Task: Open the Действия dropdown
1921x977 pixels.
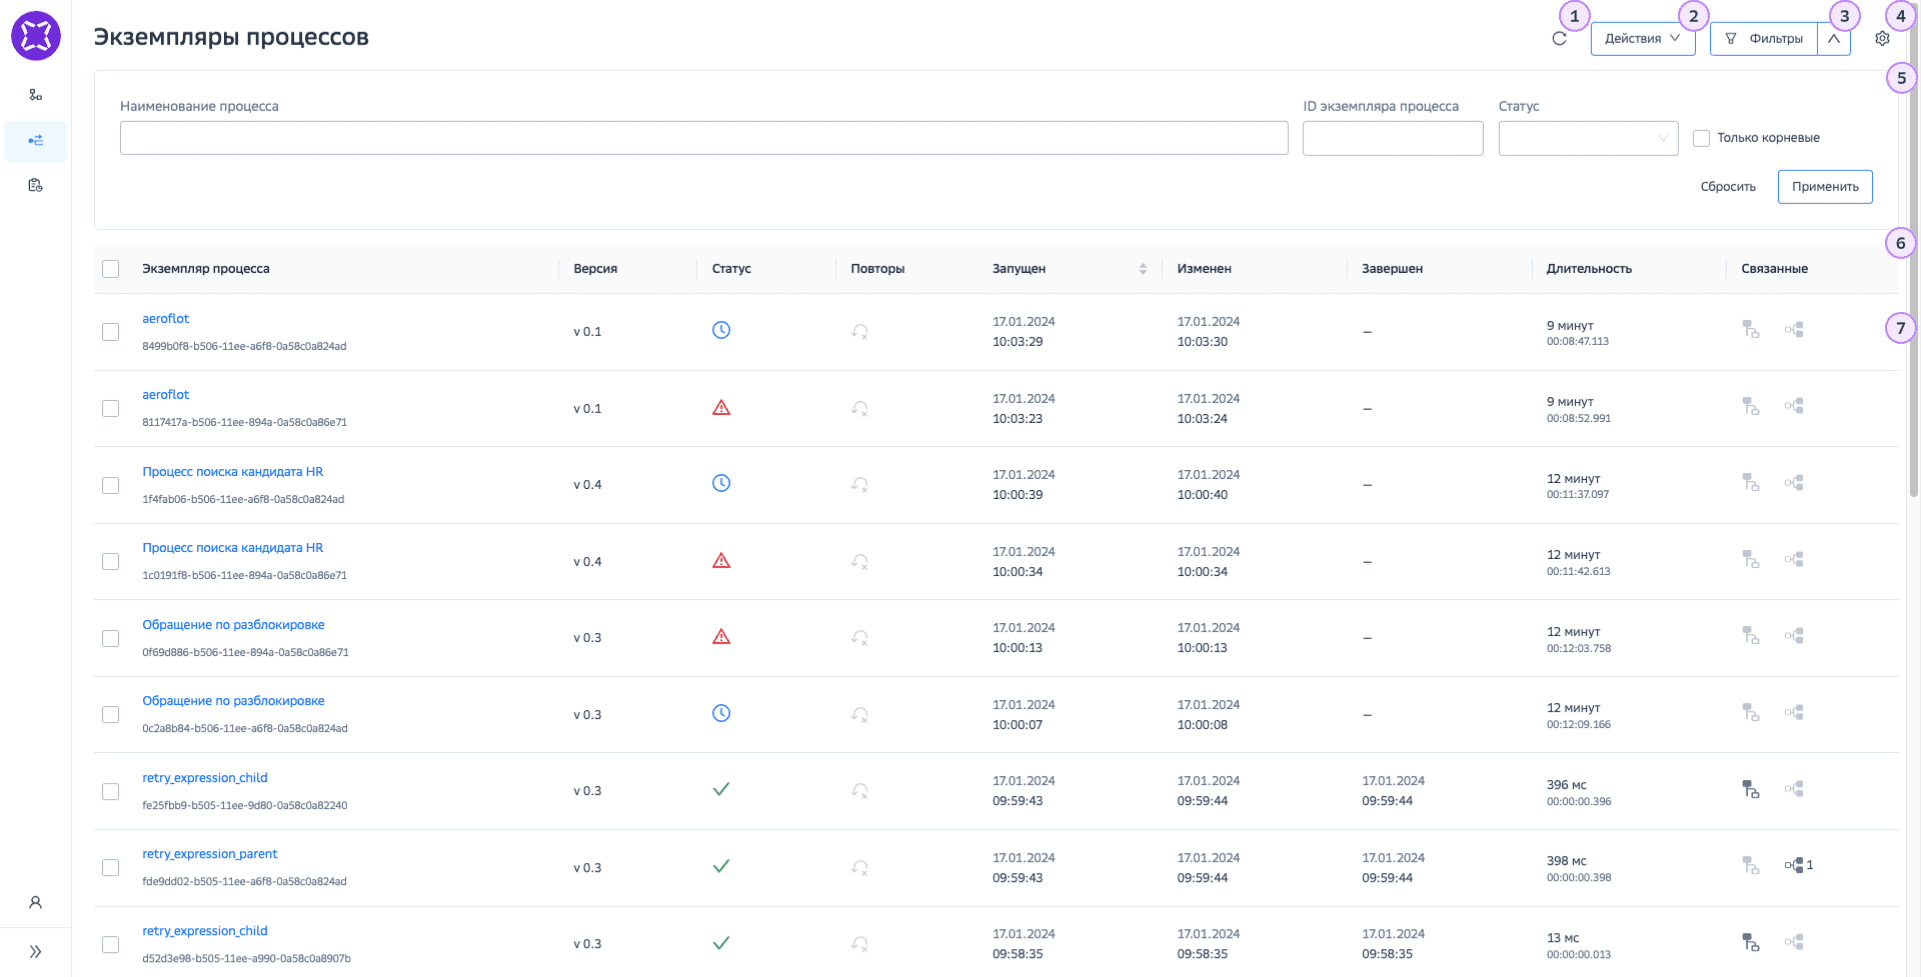Action: click(x=1642, y=39)
